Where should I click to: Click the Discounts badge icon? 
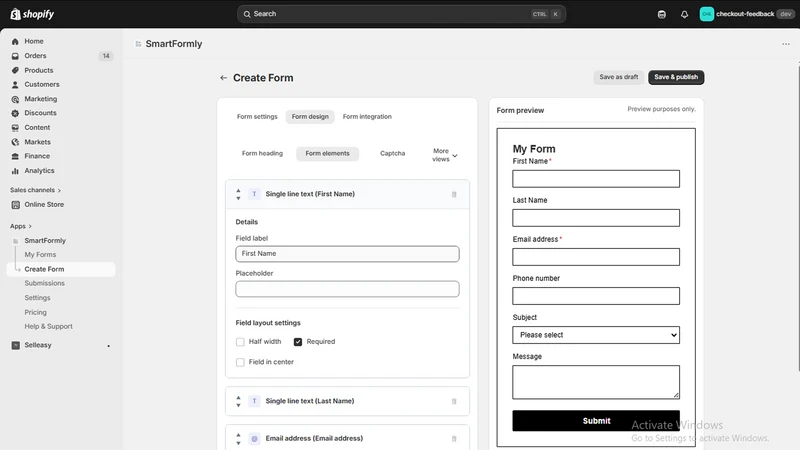point(15,113)
